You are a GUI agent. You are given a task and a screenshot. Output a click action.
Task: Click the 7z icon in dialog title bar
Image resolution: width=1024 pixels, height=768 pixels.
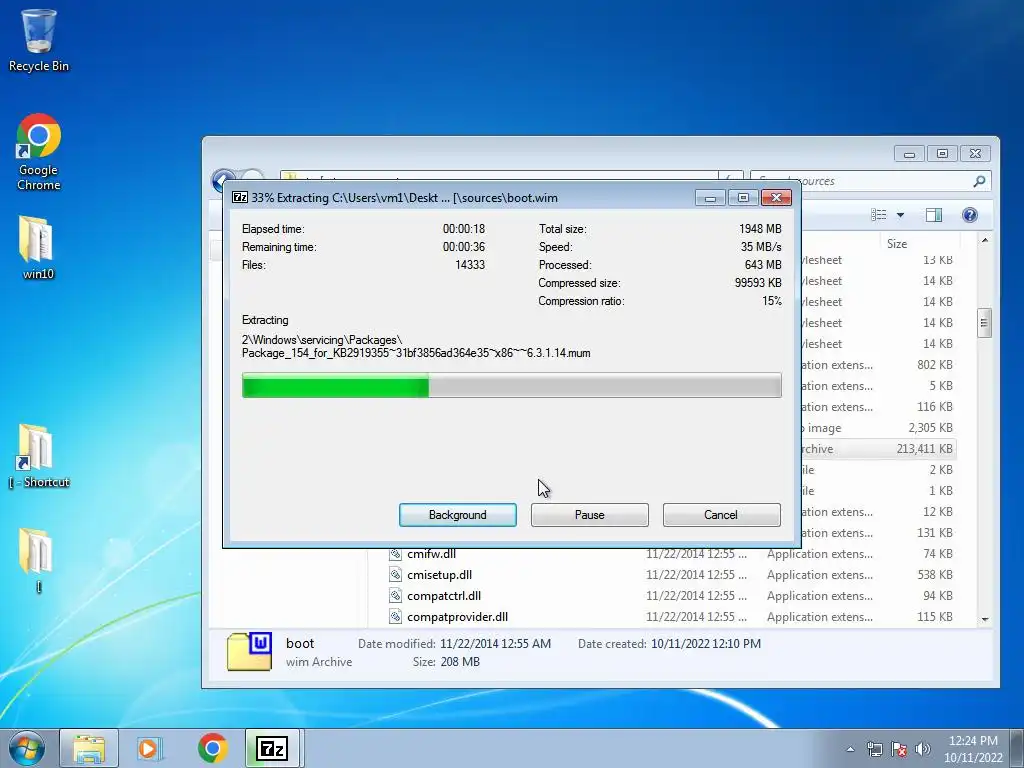click(x=240, y=197)
